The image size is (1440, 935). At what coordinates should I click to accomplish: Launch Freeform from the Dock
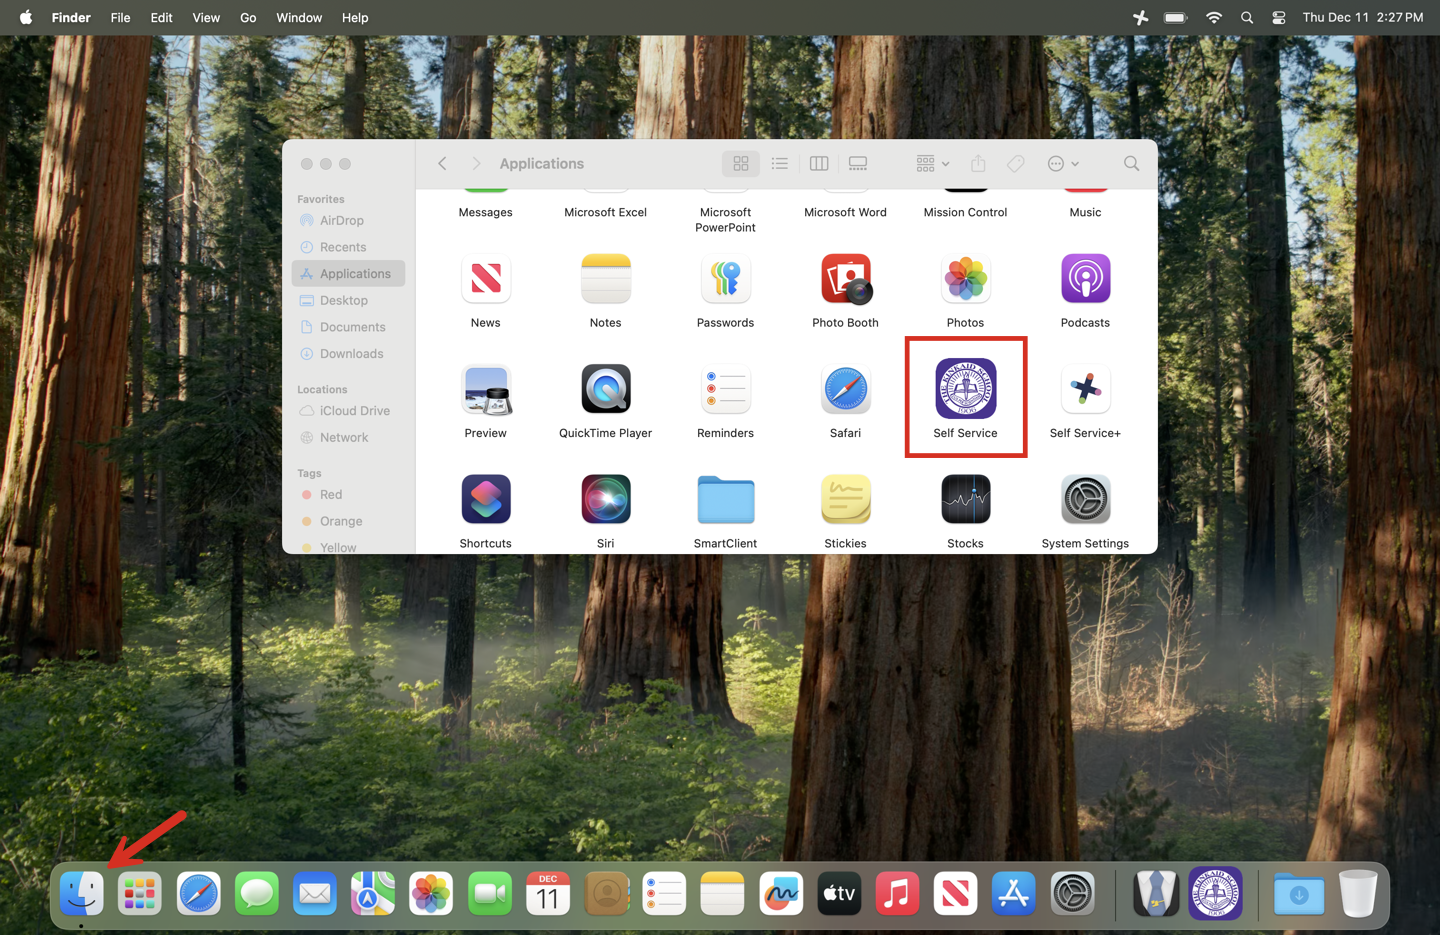[781, 893]
